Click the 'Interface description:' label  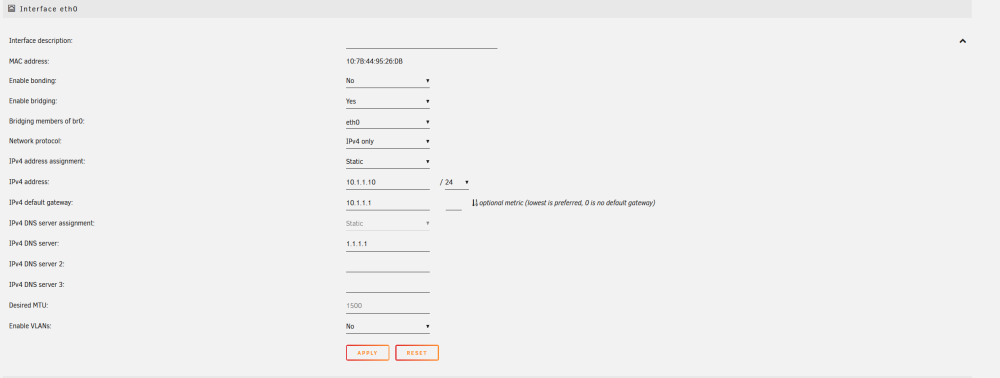pyautogui.click(x=40, y=41)
